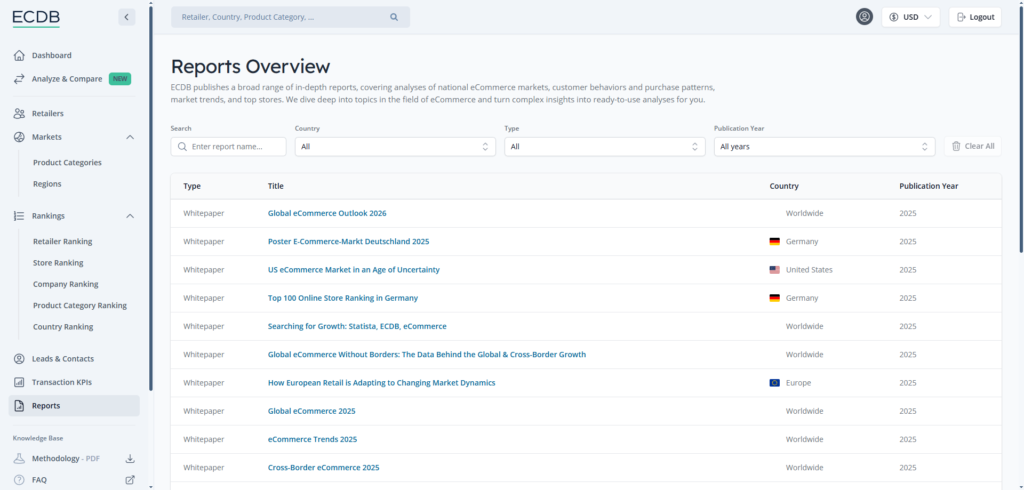The height and width of the screenshot is (490, 1024).
Task: Collapse the Rankings section in sidebar
Action: pos(130,216)
